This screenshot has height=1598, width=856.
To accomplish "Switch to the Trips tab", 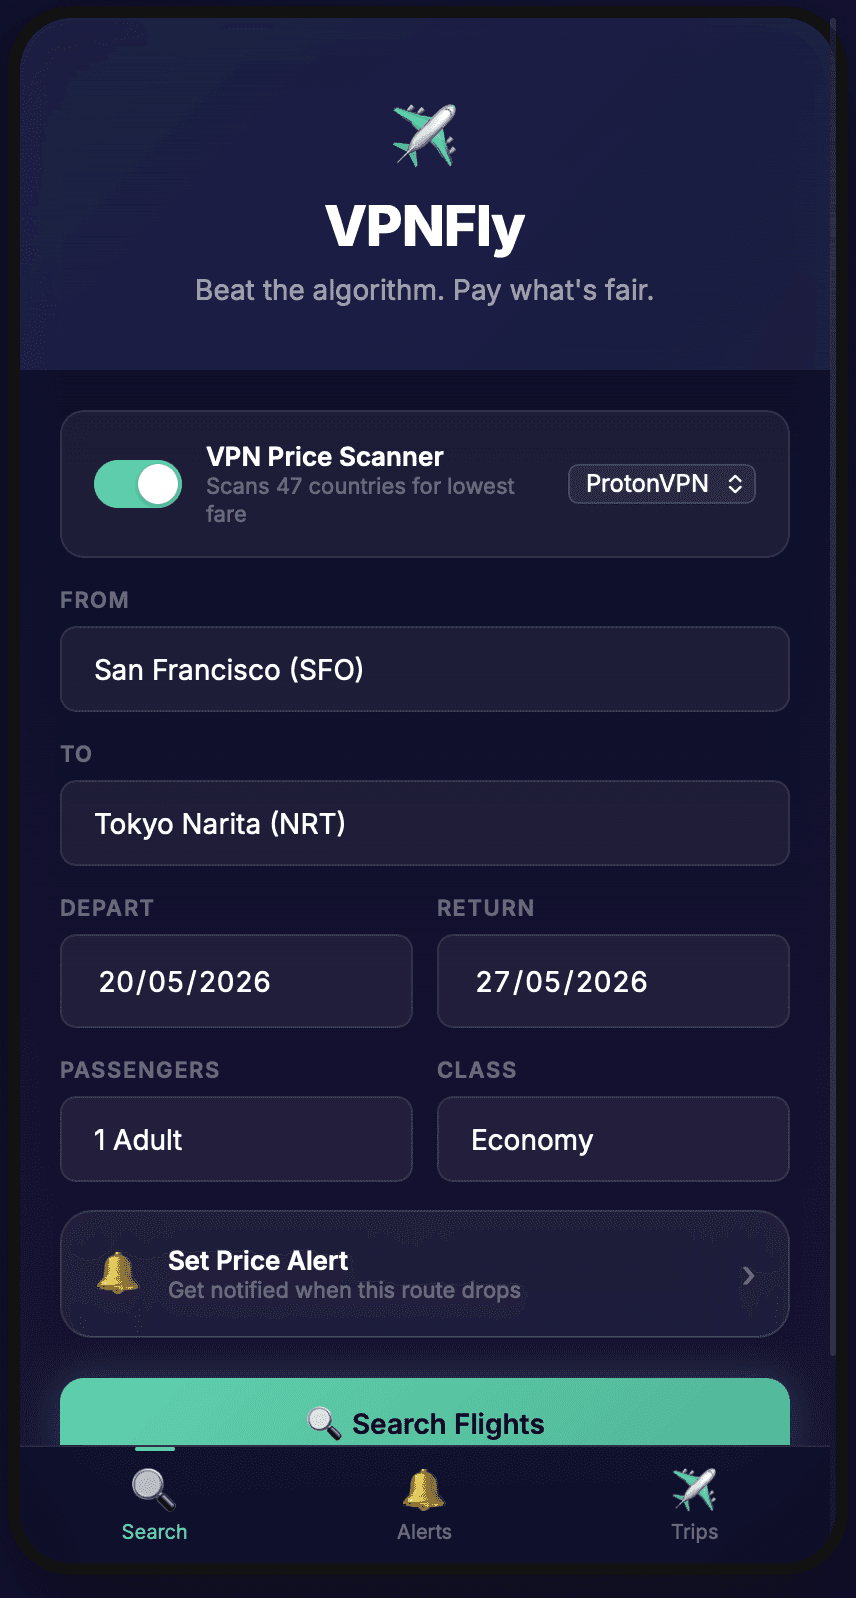I will click(694, 1505).
